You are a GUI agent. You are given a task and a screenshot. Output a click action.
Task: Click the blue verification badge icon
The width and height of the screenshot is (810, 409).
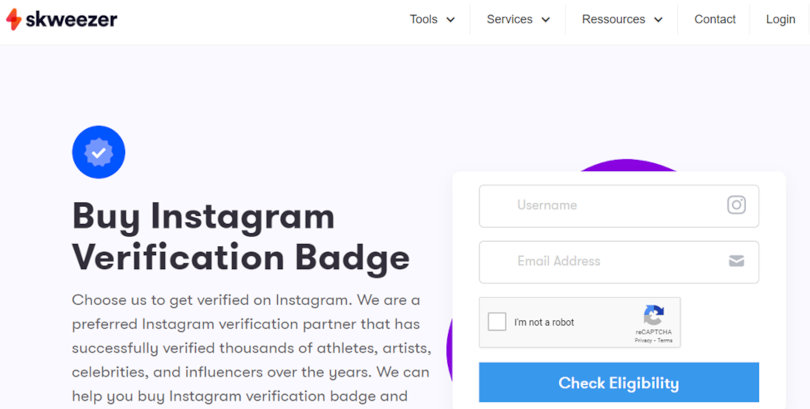coord(99,152)
